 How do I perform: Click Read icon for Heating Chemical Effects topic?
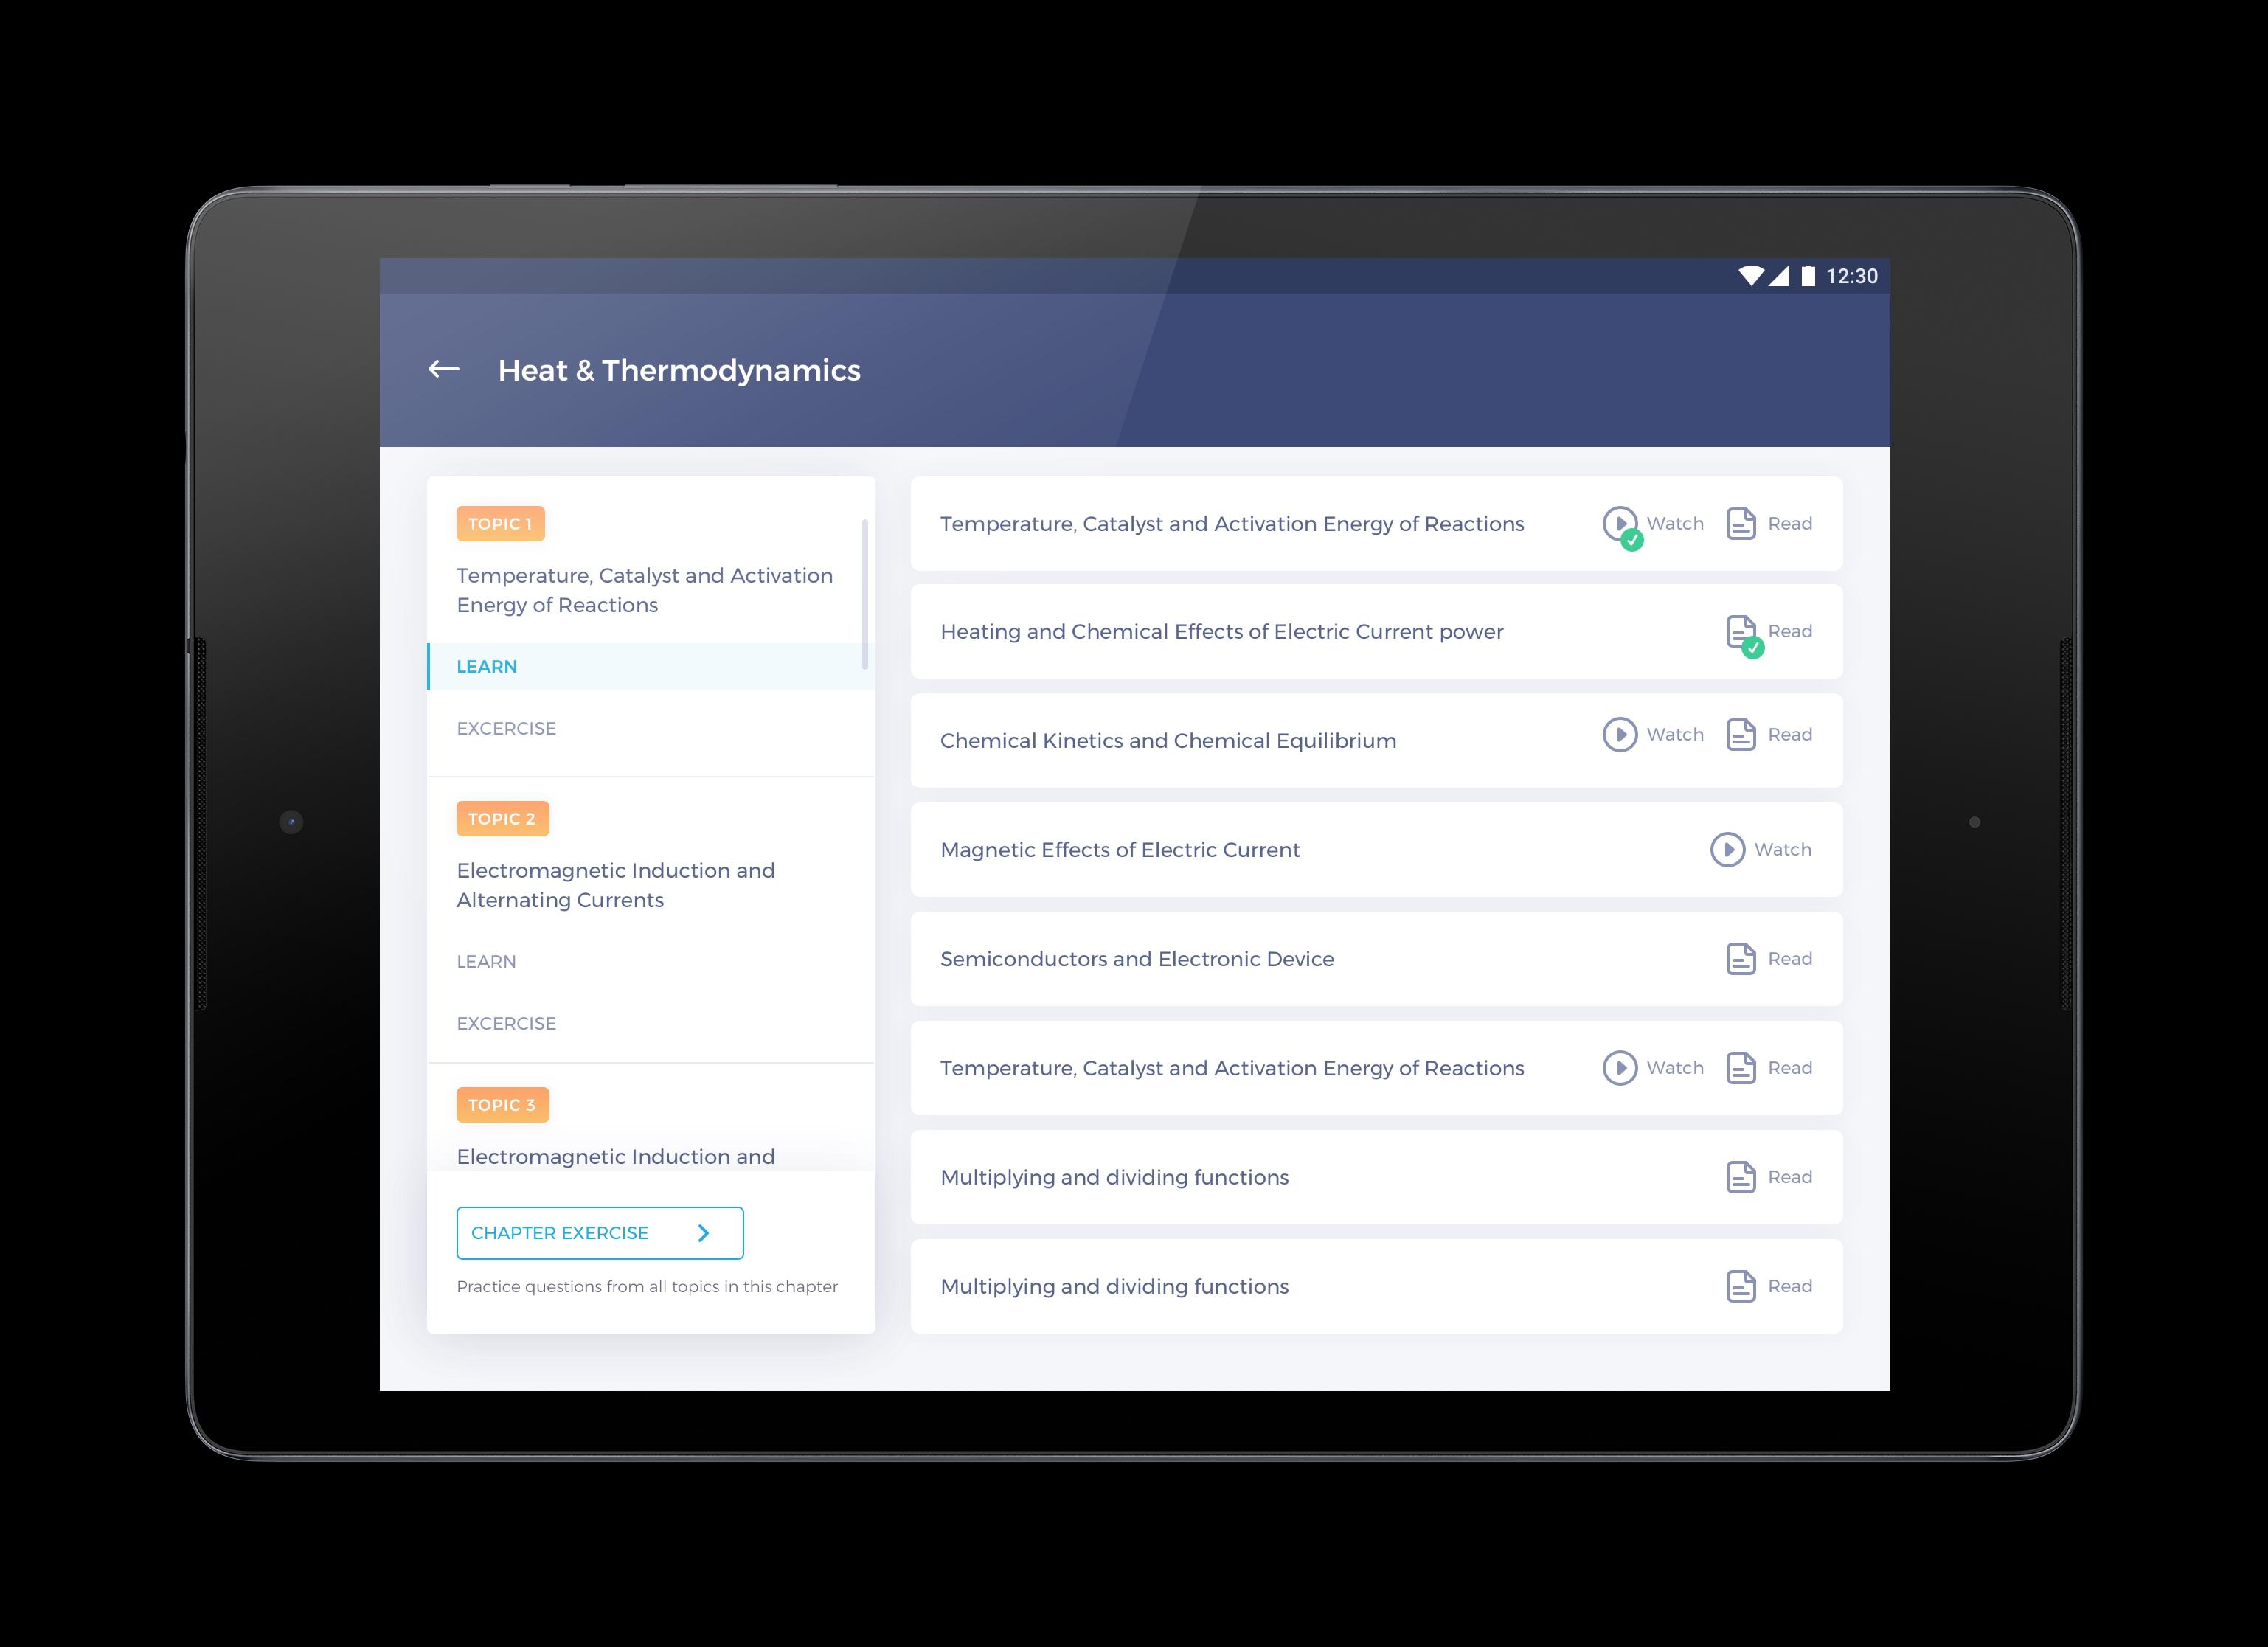(1740, 629)
